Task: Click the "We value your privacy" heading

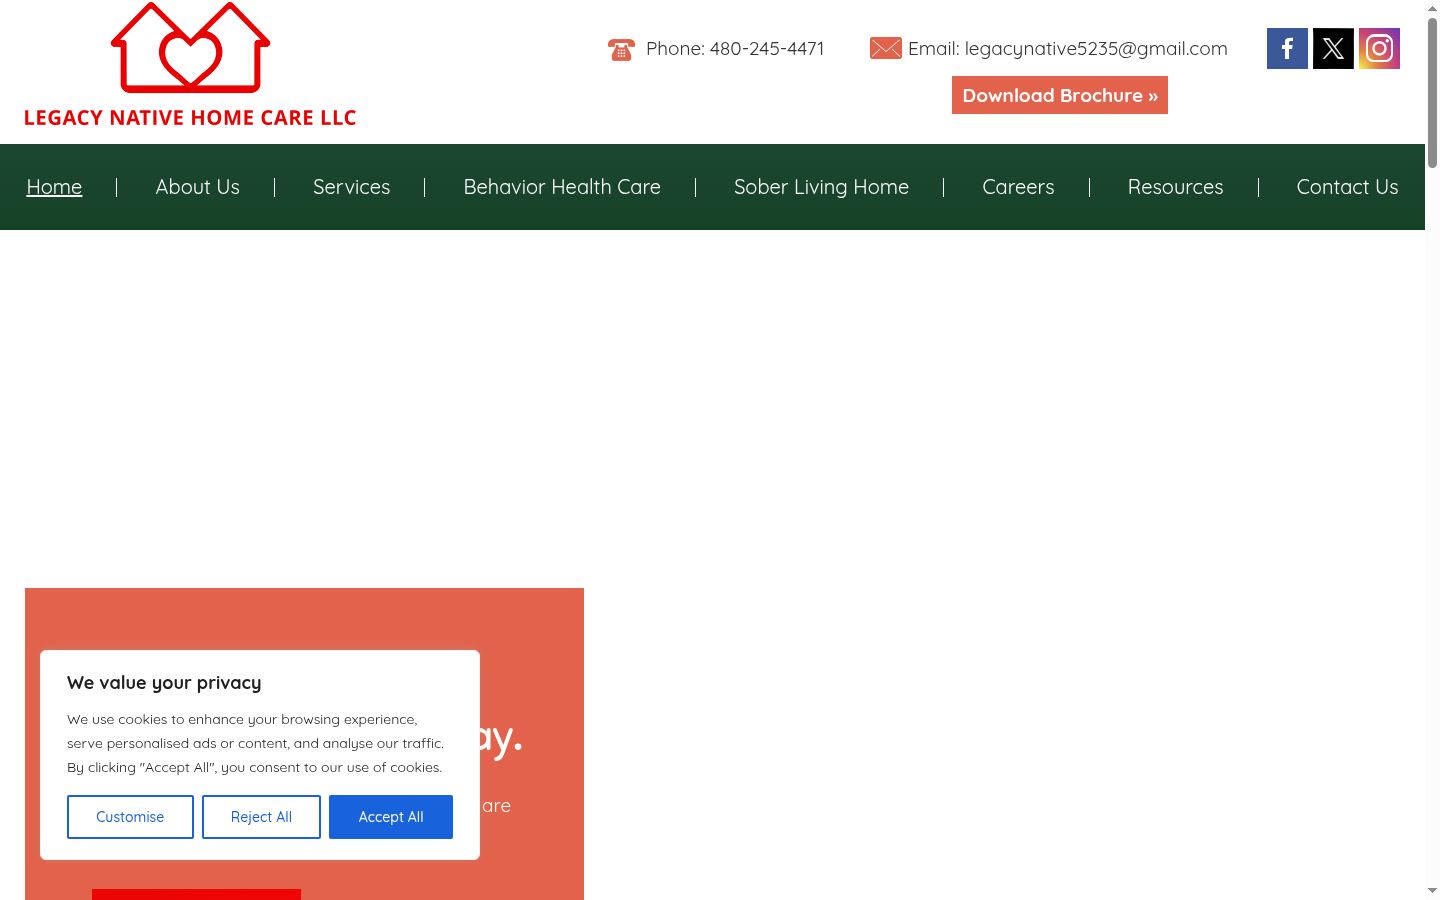Action: pyautogui.click(x=164, y=683)
